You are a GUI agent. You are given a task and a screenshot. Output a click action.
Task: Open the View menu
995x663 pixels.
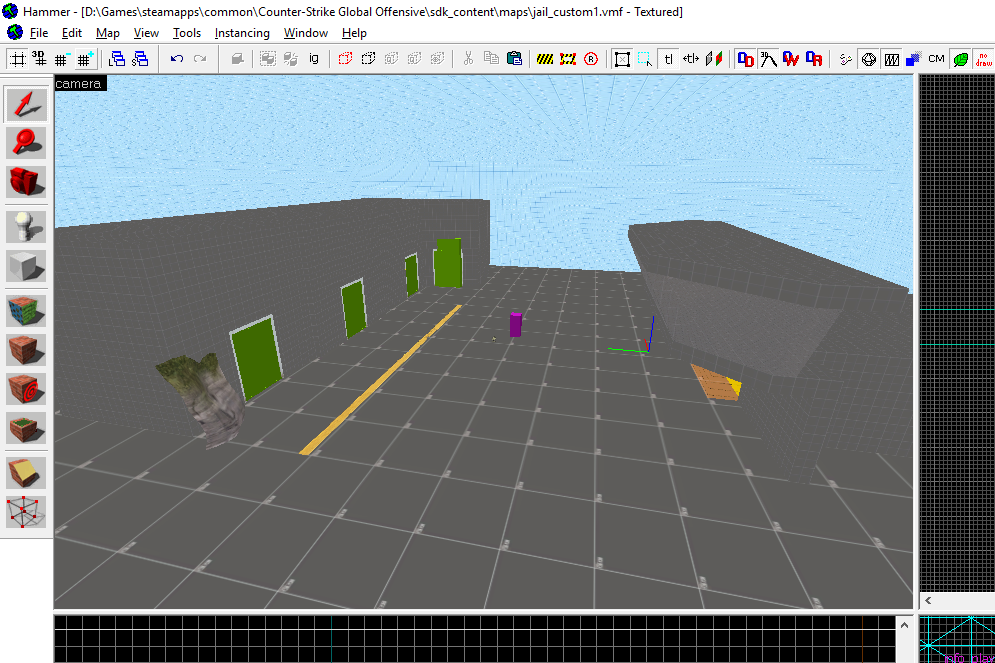coord(146,33)
